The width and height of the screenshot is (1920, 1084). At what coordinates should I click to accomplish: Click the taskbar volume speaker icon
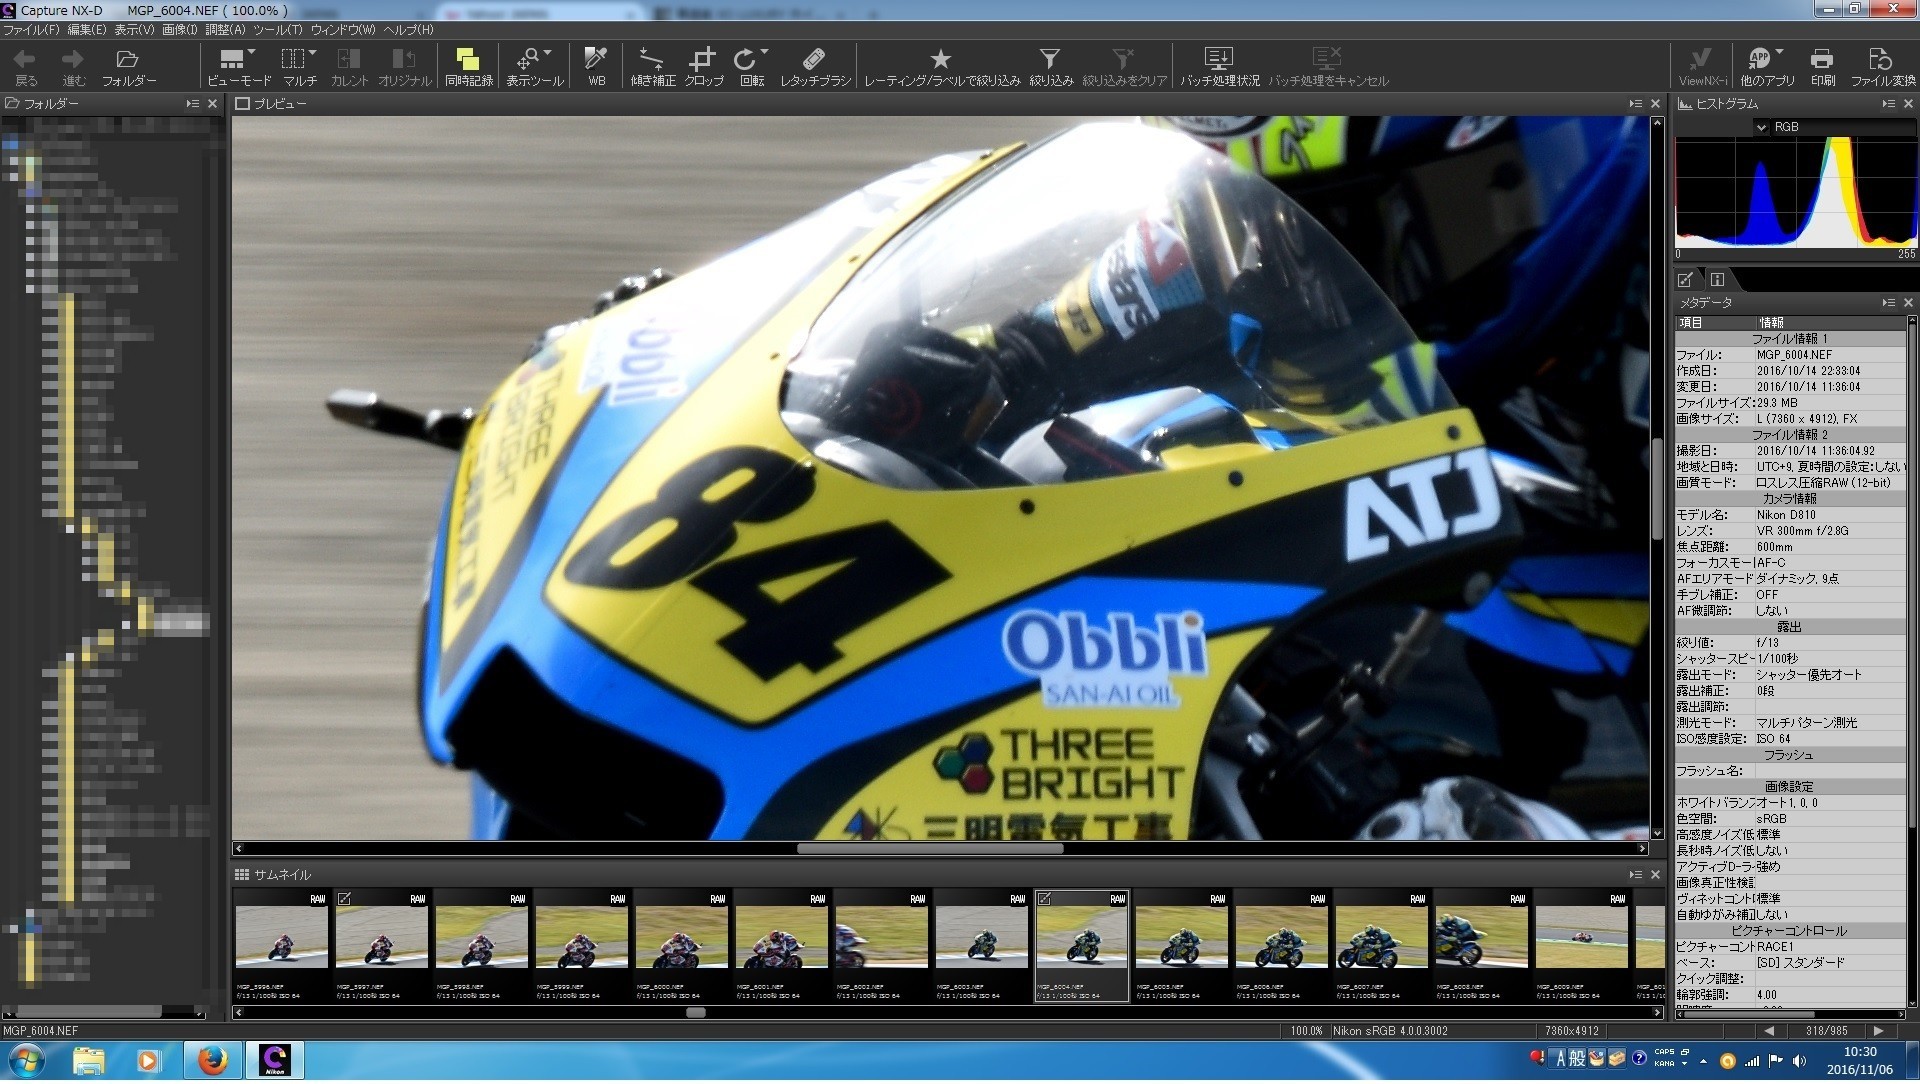click(x=1799, y=1061)
